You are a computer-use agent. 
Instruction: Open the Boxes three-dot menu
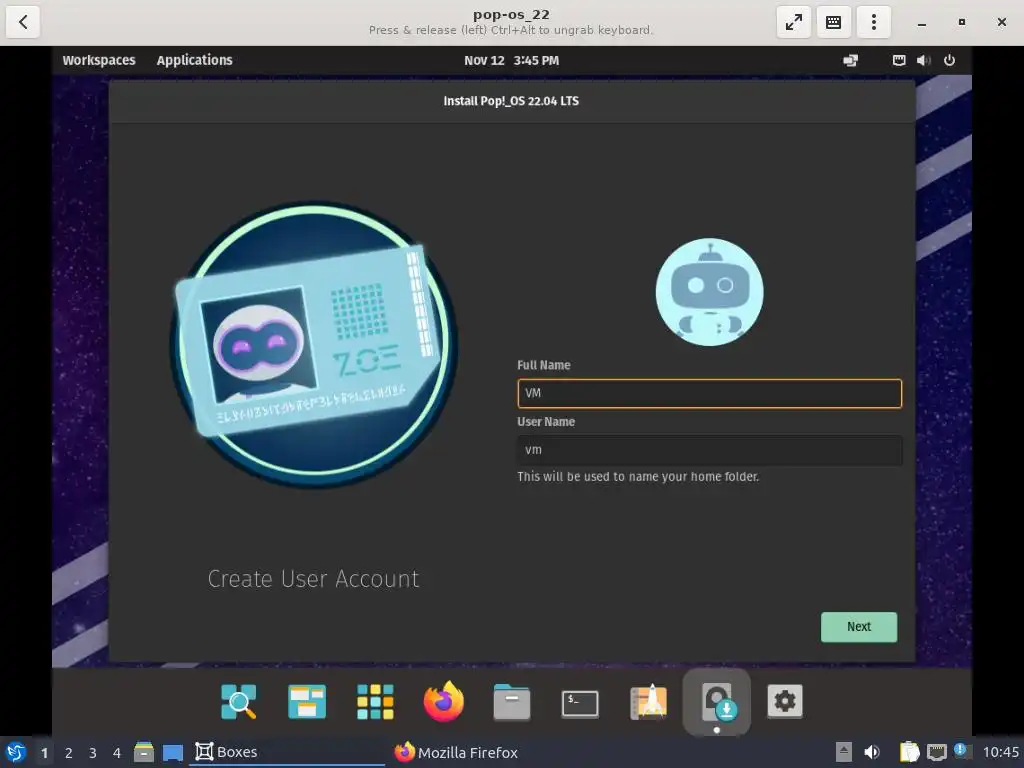click(874, 22)
